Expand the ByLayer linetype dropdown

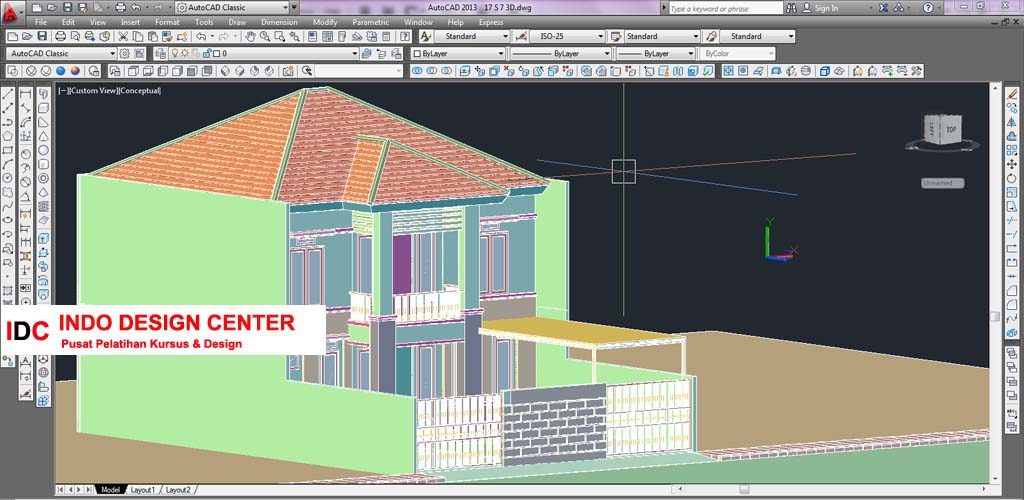pos(607,54)
